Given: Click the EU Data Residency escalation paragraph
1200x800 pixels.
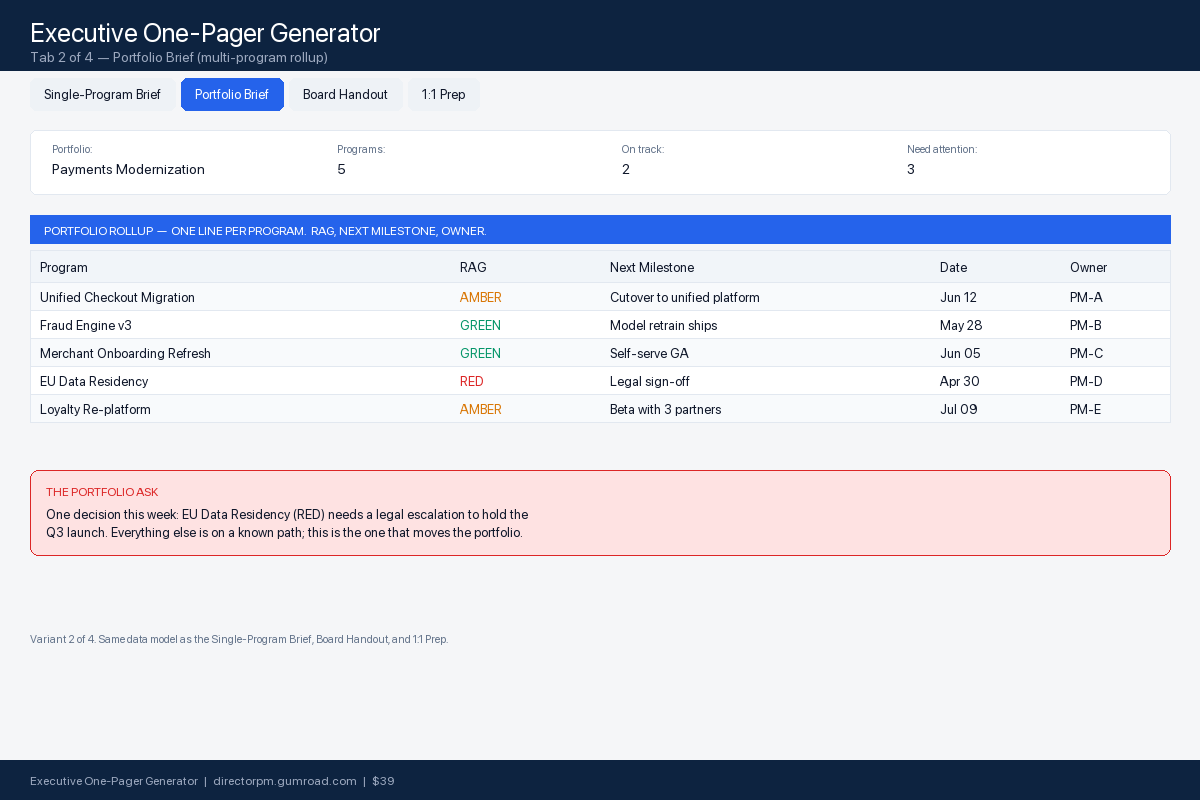Looking at the screenshot, I should pos(287,524).
